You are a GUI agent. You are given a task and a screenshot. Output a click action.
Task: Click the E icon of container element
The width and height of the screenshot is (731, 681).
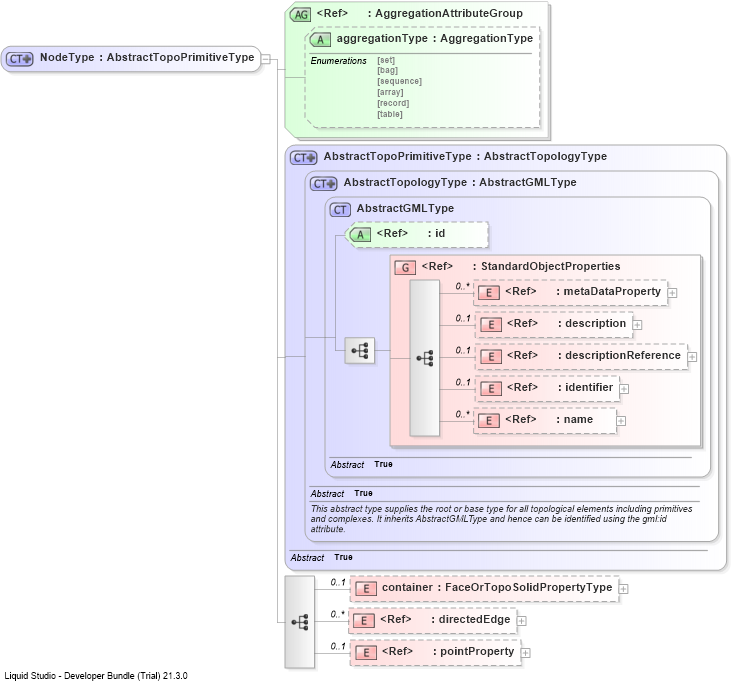[x=366, y=589]
